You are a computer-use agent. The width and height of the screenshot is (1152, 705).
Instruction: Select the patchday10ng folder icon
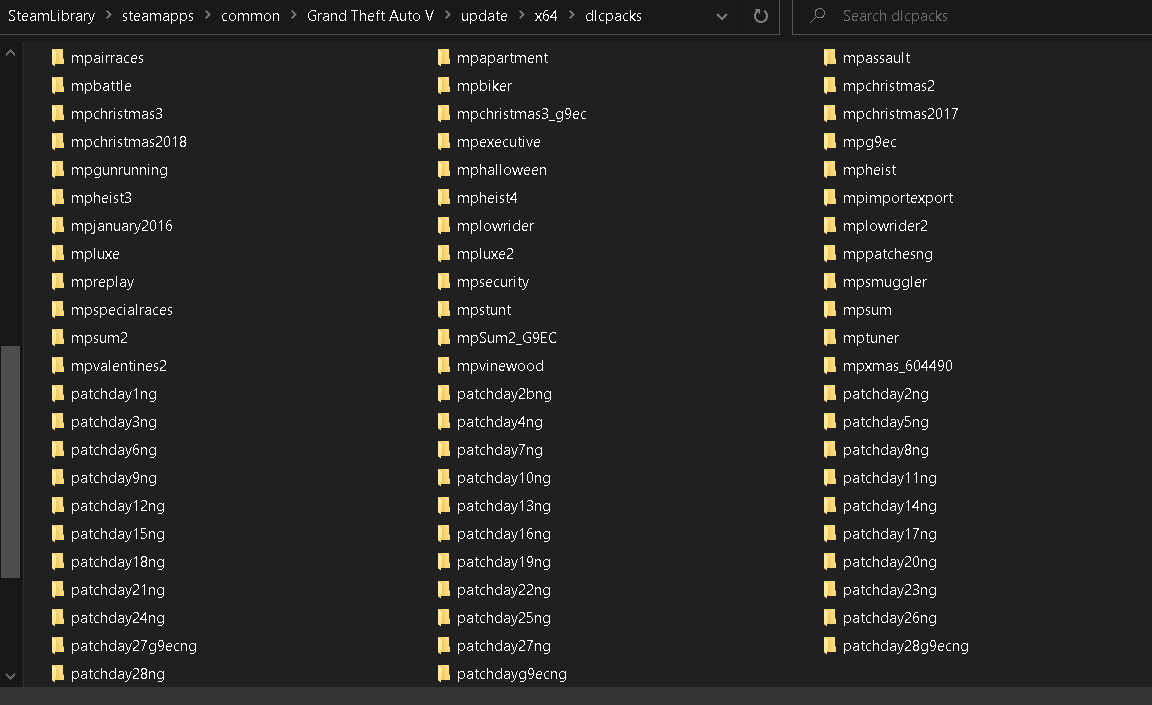(x=444, y=477)
